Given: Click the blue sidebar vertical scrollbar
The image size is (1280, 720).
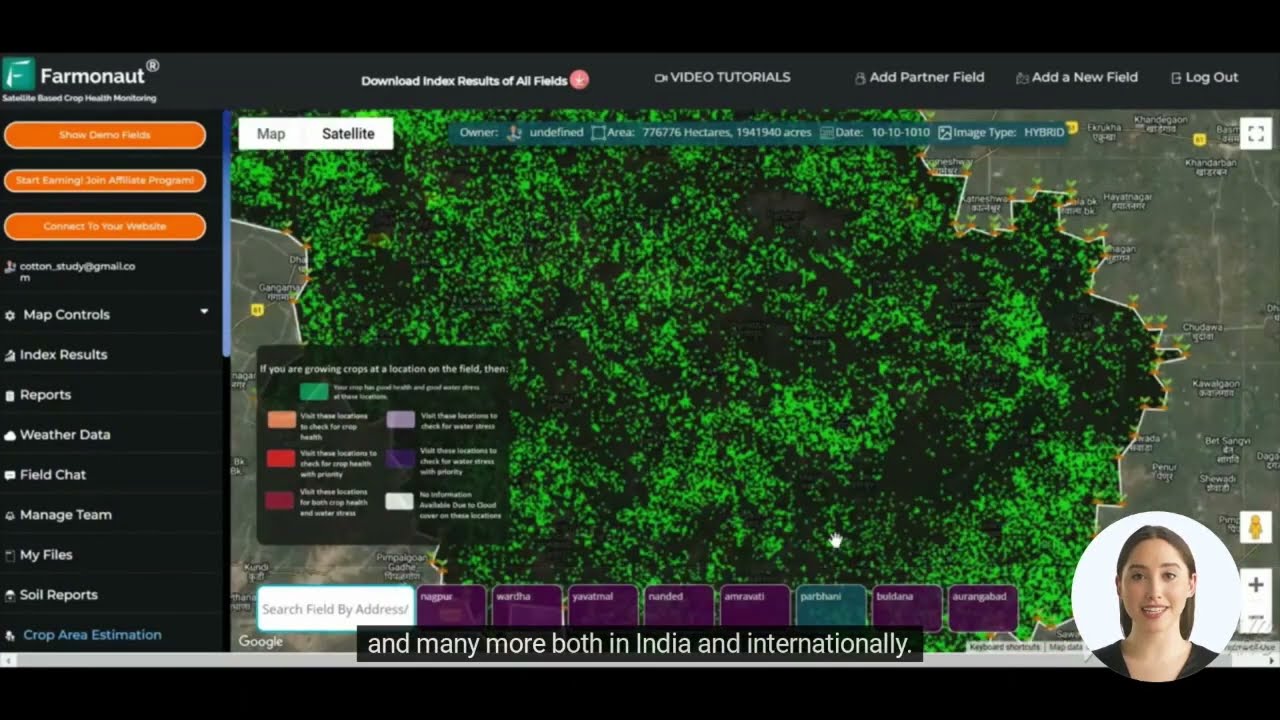Looking at the screenshot, I should (x=227, y=233).
